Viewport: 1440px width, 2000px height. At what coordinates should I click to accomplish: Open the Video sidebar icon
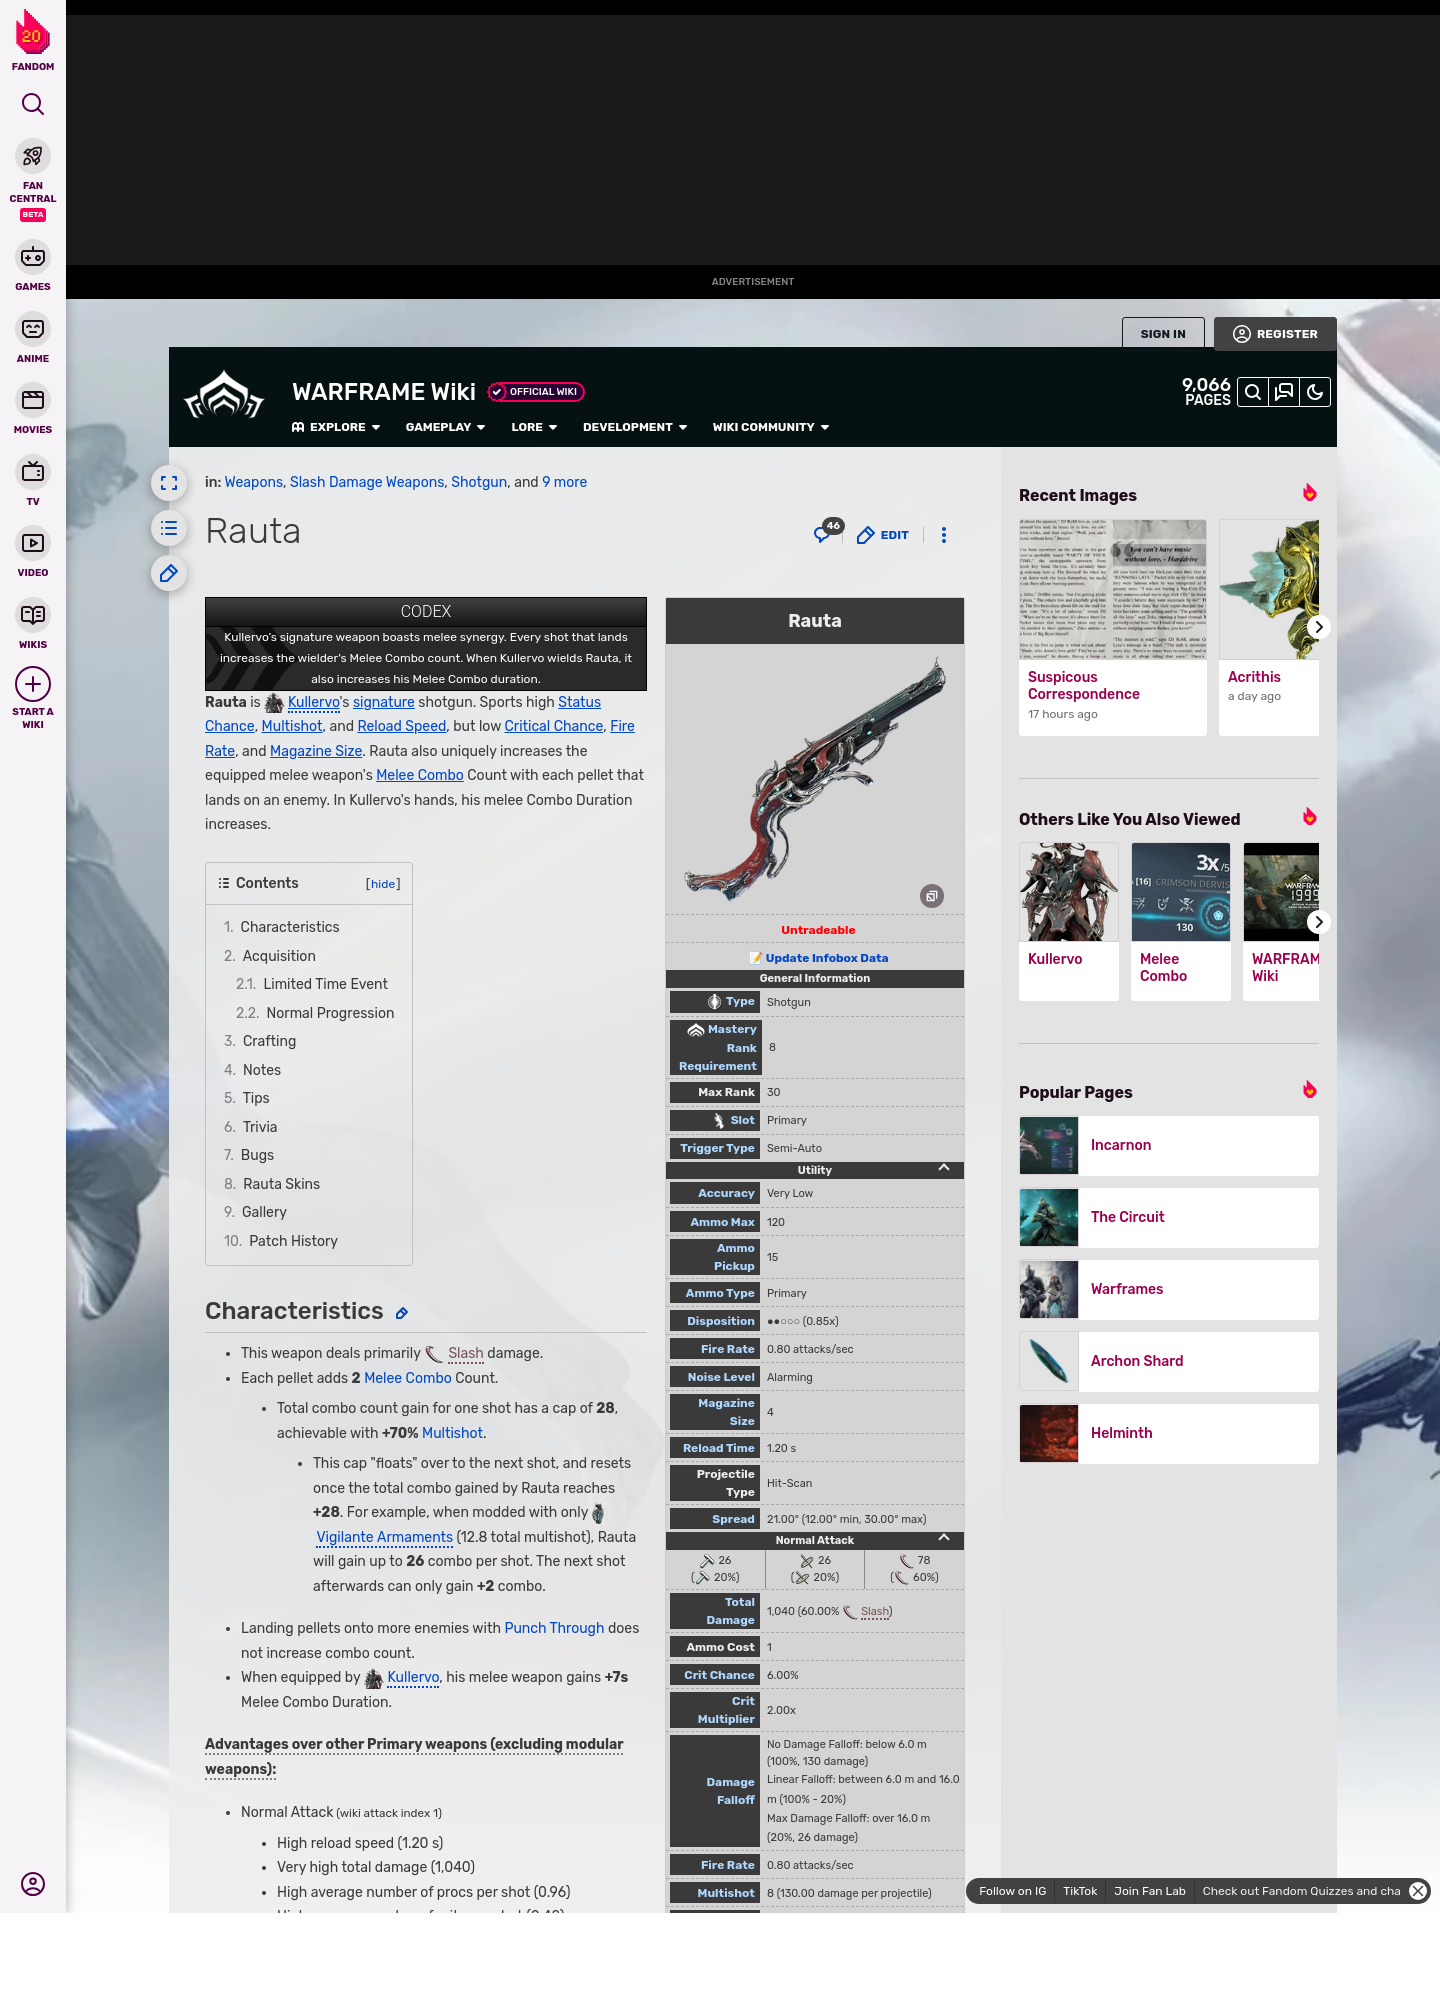pyautogui.click(x=33, y=543)
